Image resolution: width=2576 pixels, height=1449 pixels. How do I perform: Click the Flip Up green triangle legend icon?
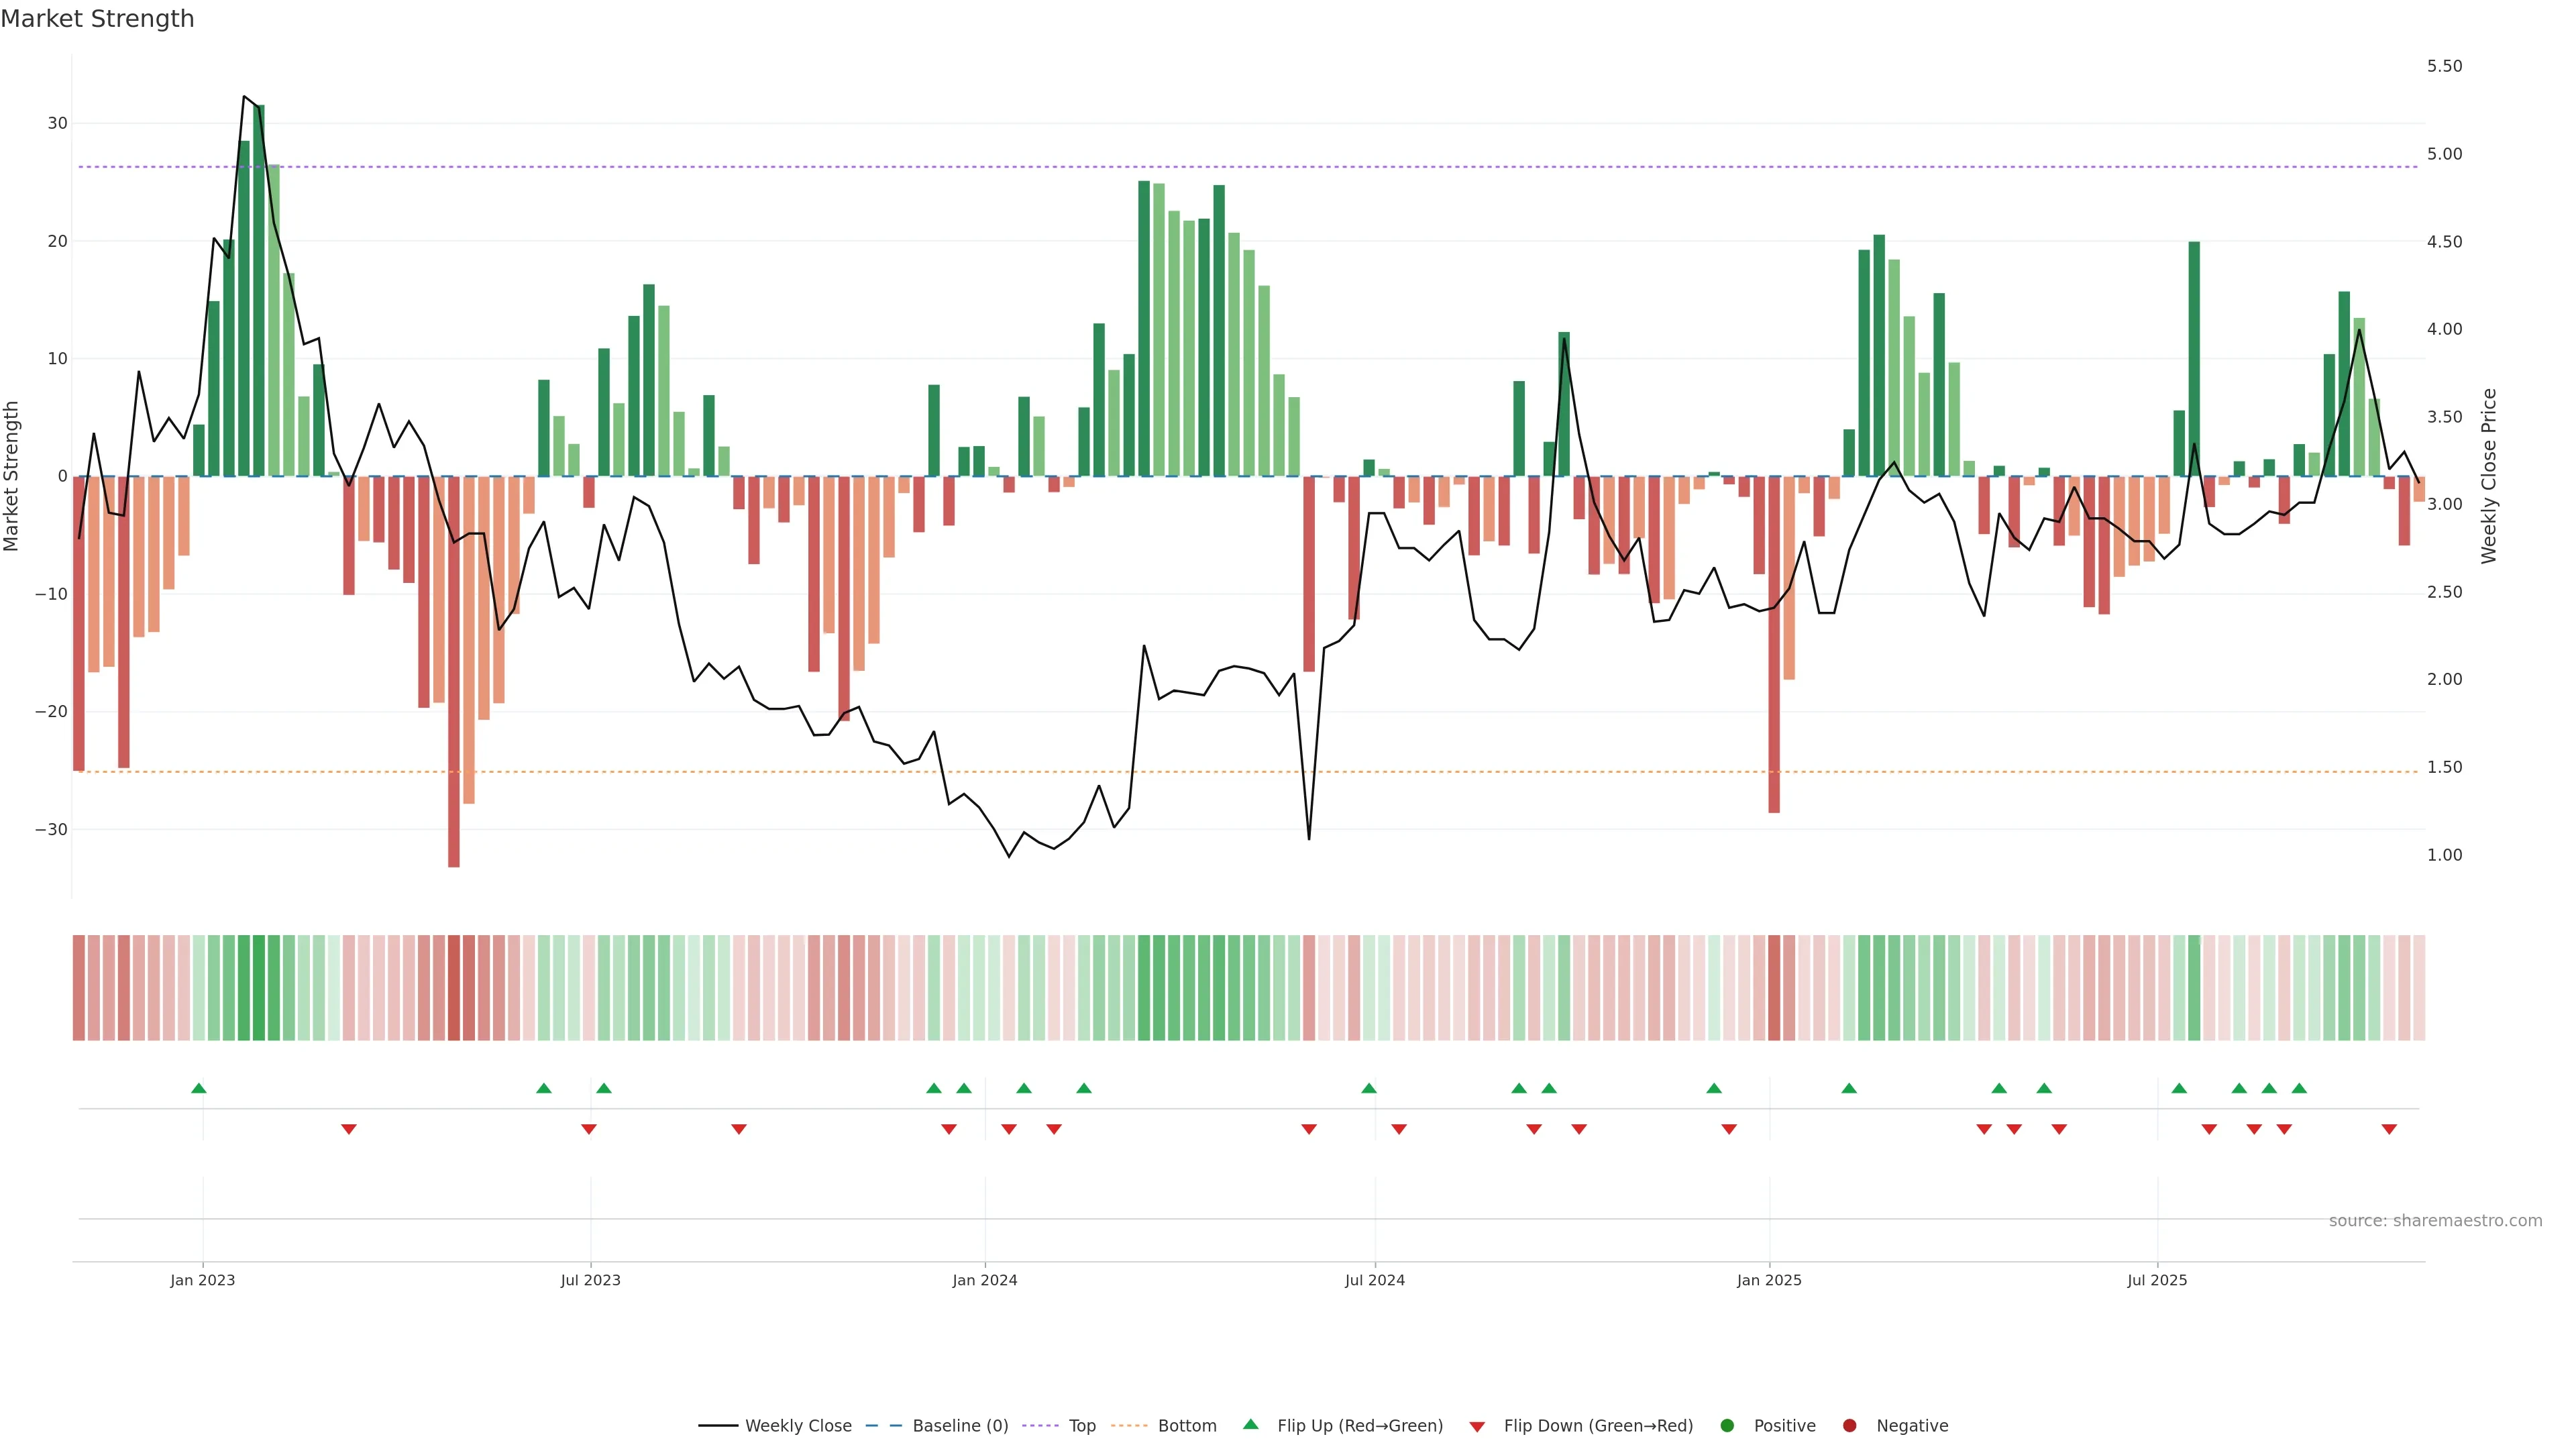1250,1425
